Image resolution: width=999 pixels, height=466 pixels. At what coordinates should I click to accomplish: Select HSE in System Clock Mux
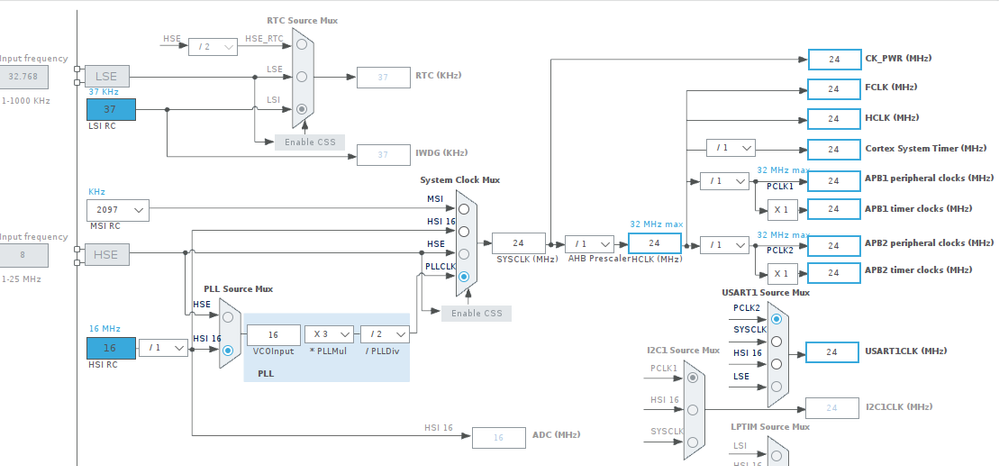[x=464, y=254]
